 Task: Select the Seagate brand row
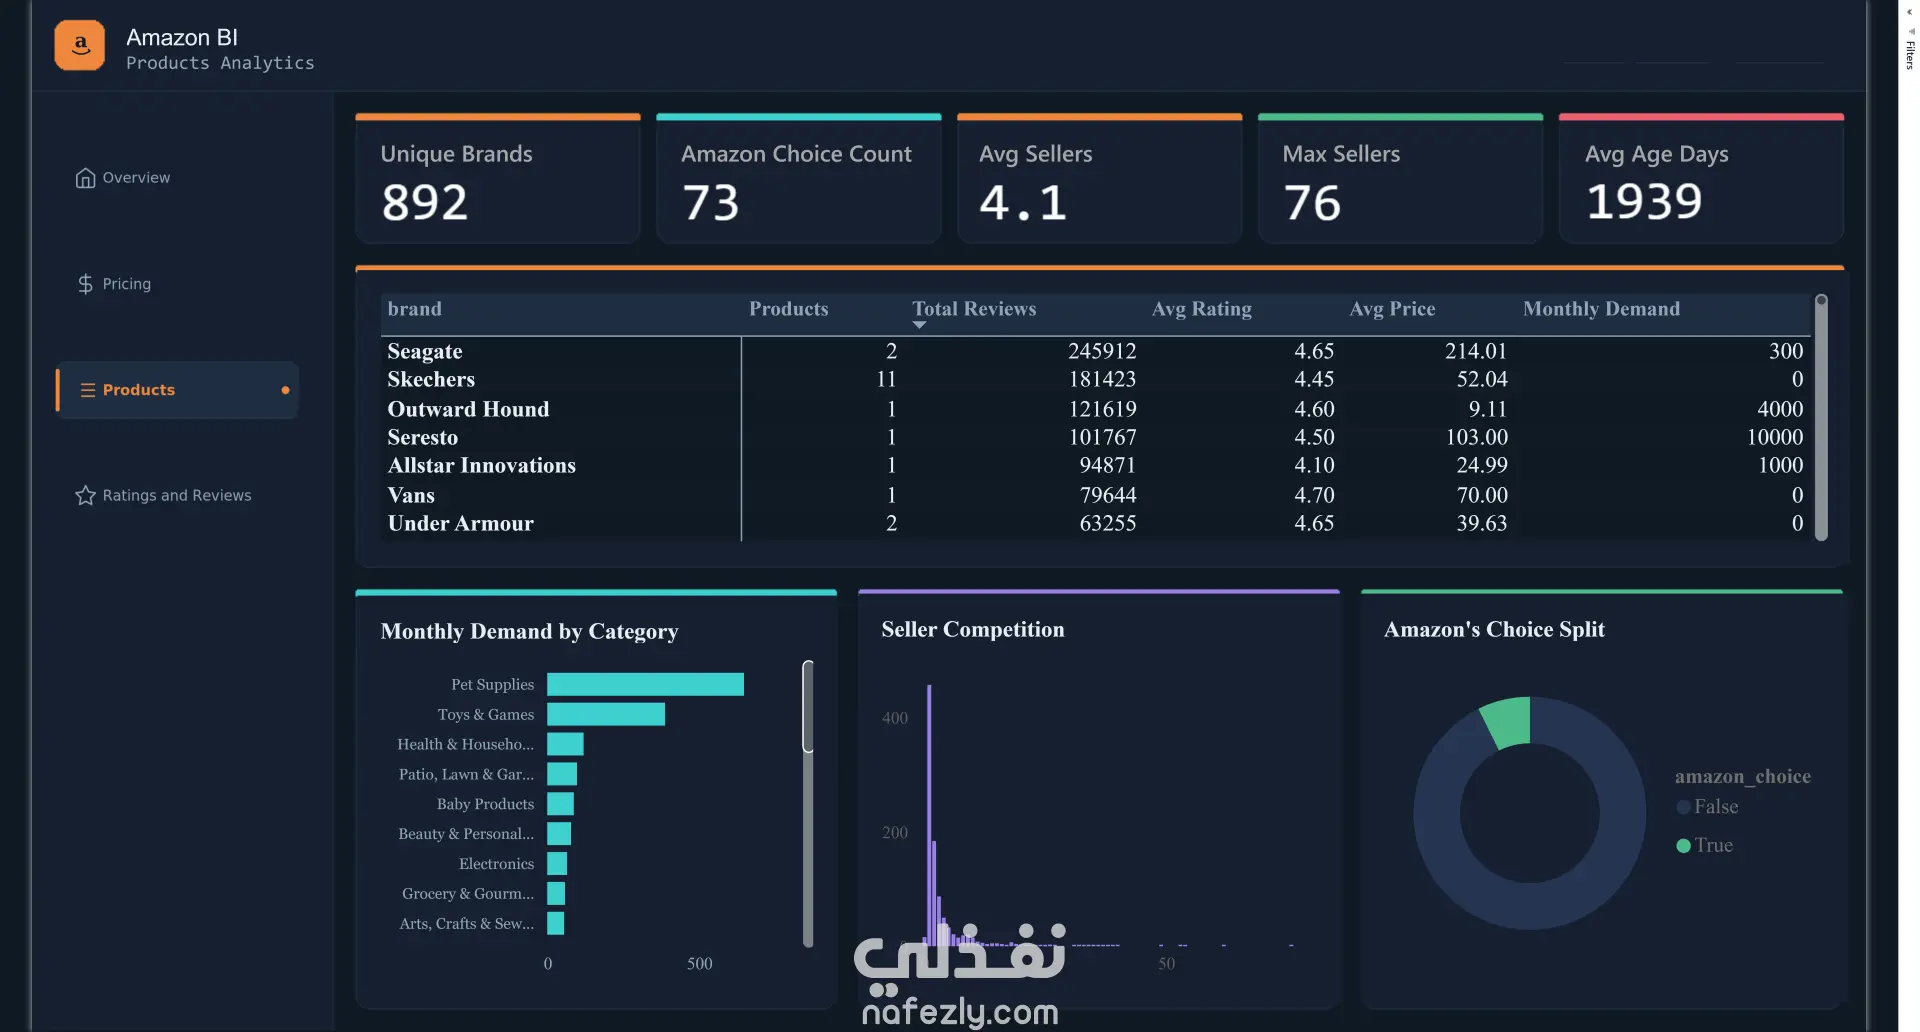click(x=1095, y=351)
